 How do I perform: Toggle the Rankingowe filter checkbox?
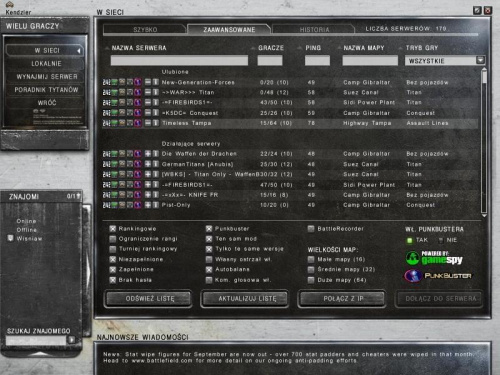coord(113,229)
